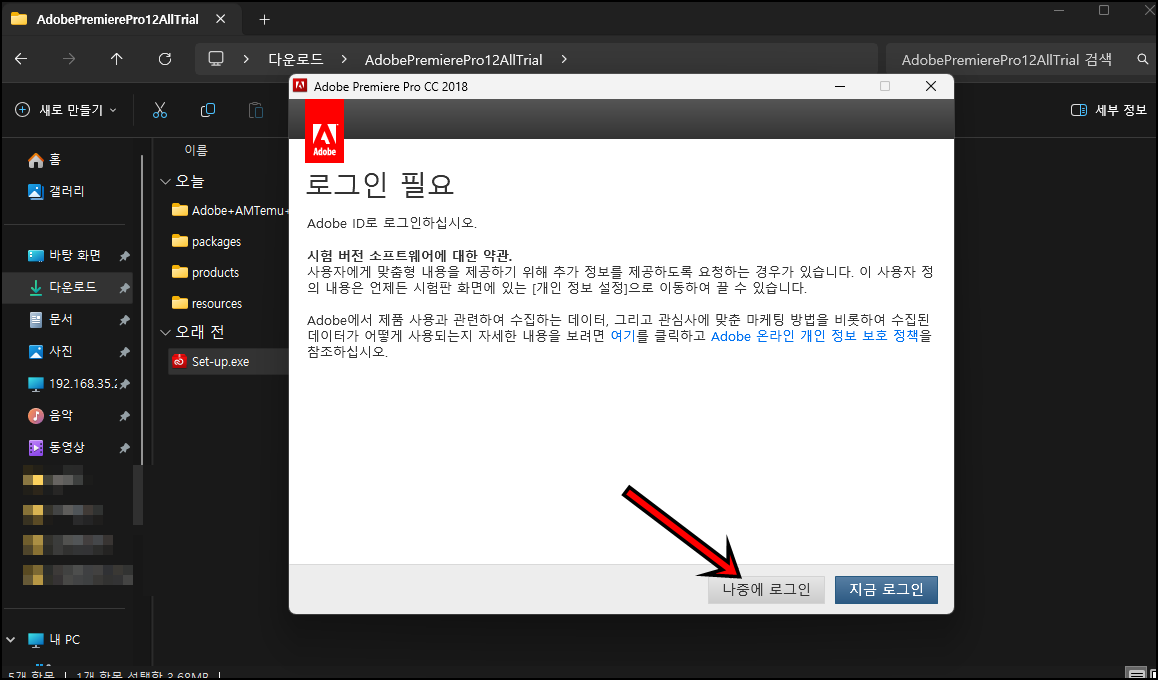1158x680 pixels.
Task: Click the '동영상' video icon in sidebar
Action: [x=35, y=447]
